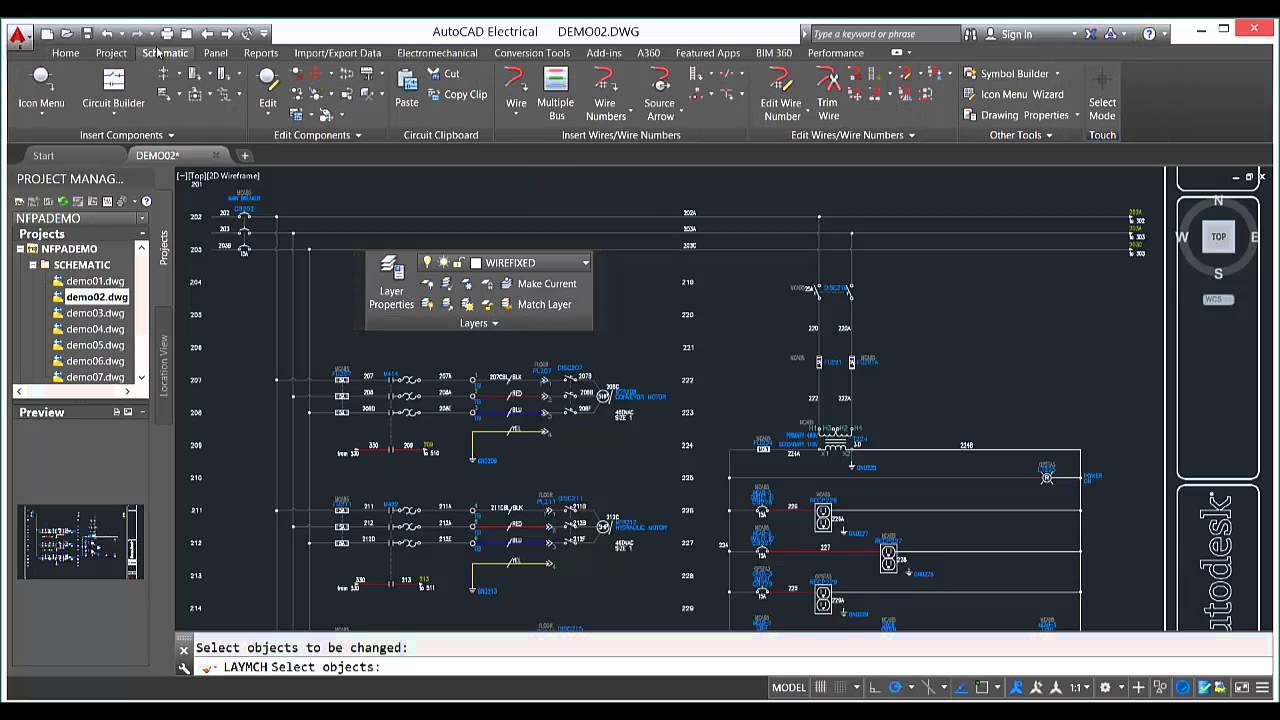1280x720 pixels.
Task: Toggle the grid display in status bar
Action: [x=821, y=687]
